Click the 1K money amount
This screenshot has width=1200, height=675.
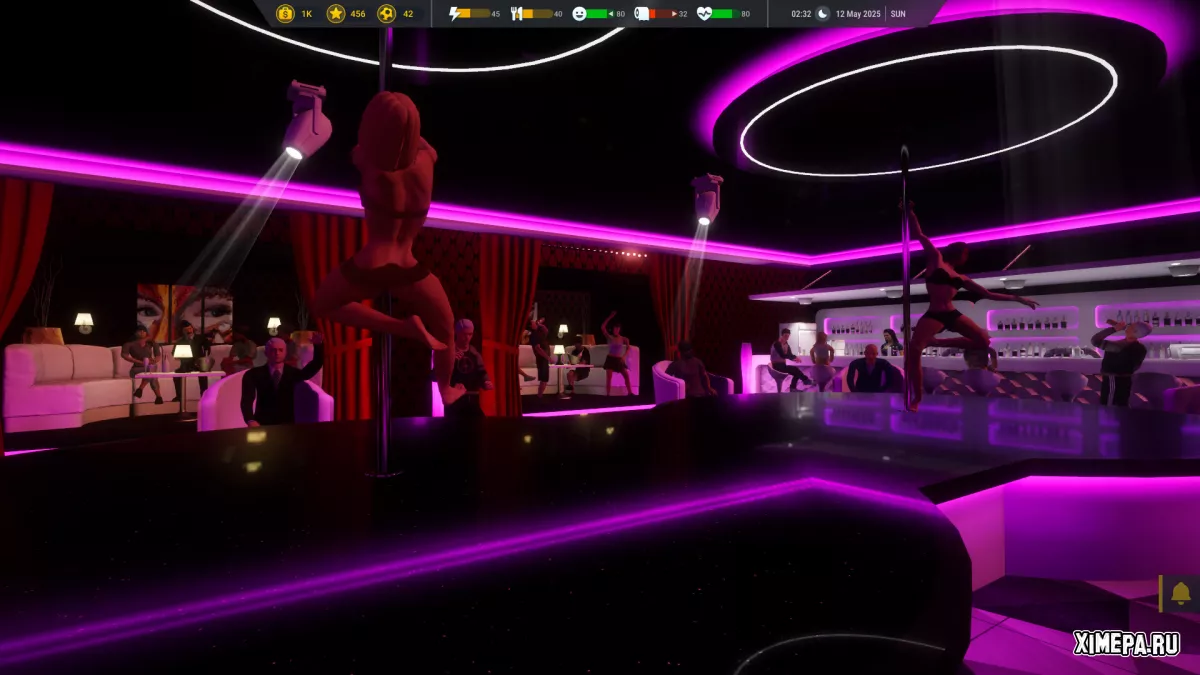tap(306, 14)
